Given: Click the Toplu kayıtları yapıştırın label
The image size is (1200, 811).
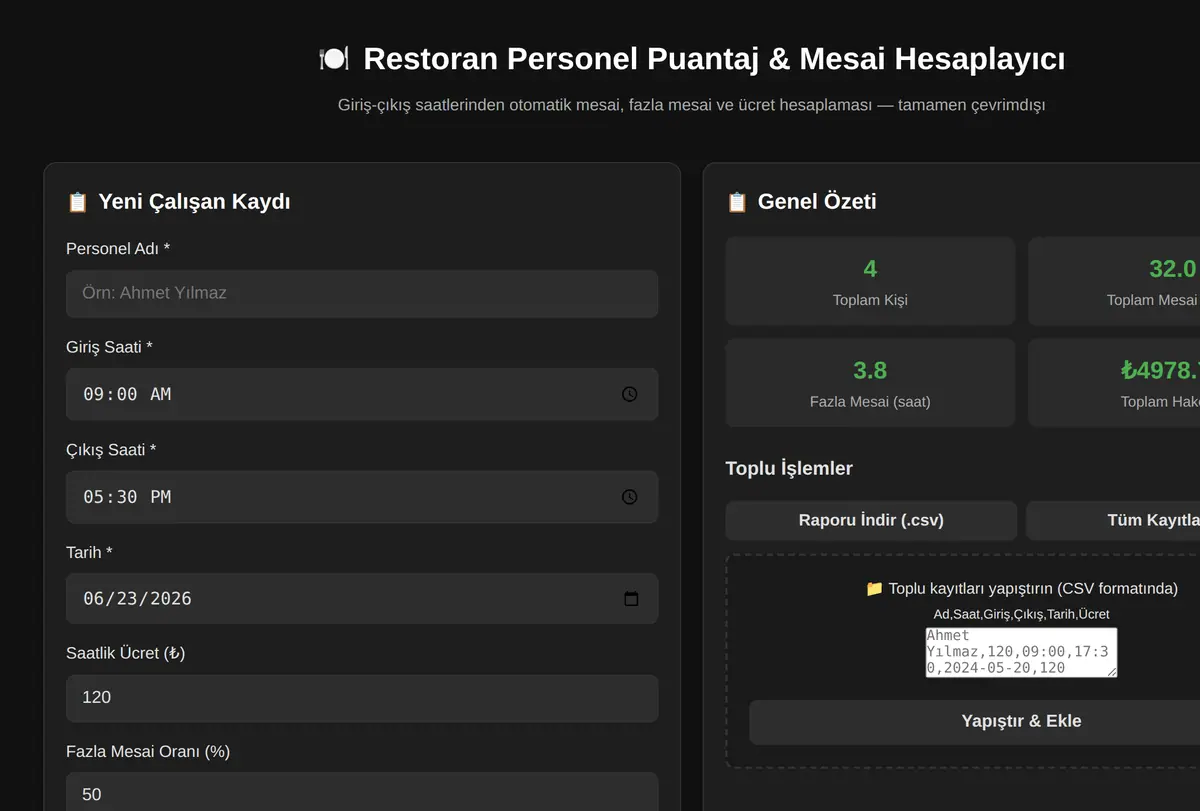Looking at the screenshot, I should click(x=1033, y=588).
